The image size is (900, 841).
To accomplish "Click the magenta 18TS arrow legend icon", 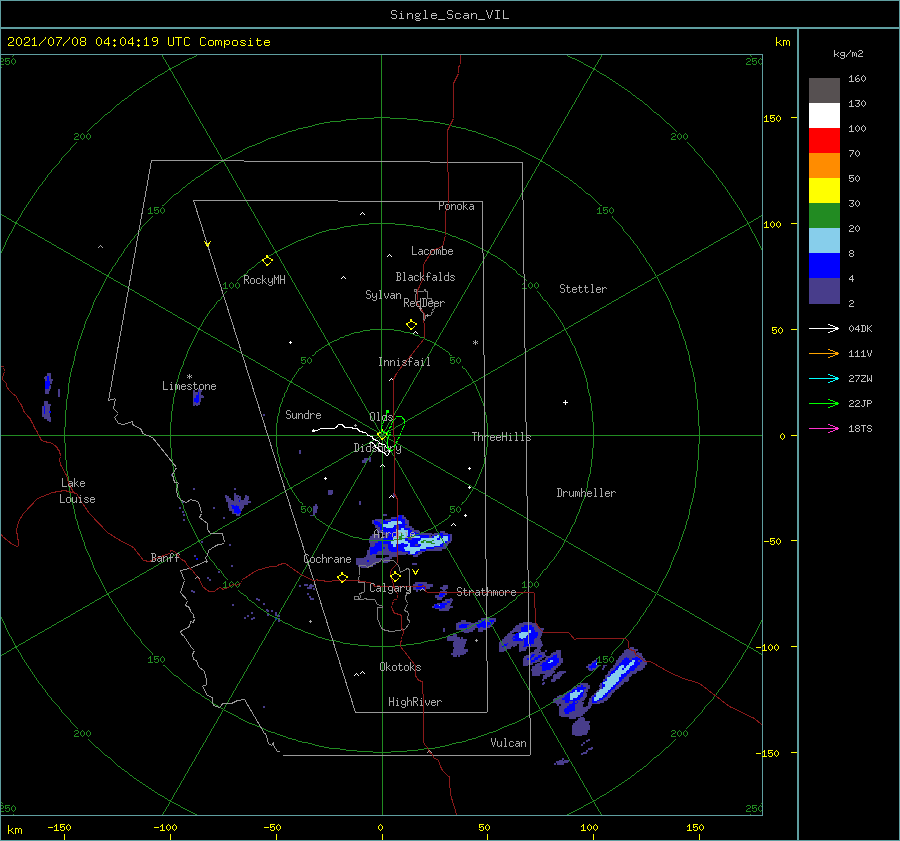I will (824, 428).
